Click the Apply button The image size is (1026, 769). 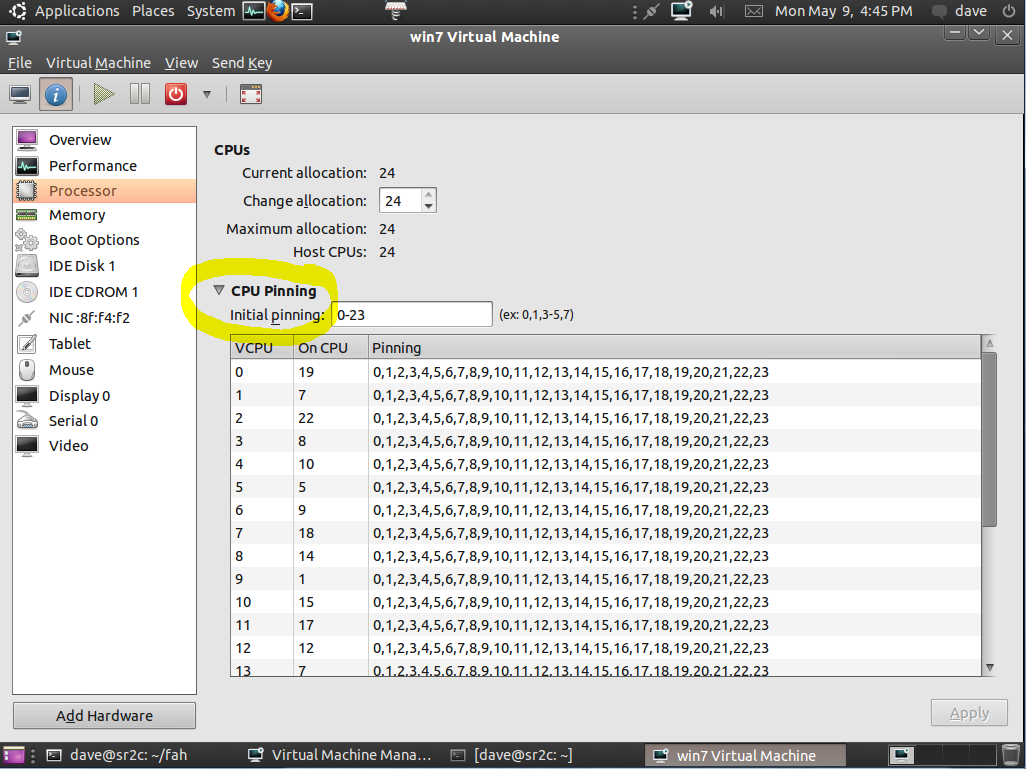[969, 713]
